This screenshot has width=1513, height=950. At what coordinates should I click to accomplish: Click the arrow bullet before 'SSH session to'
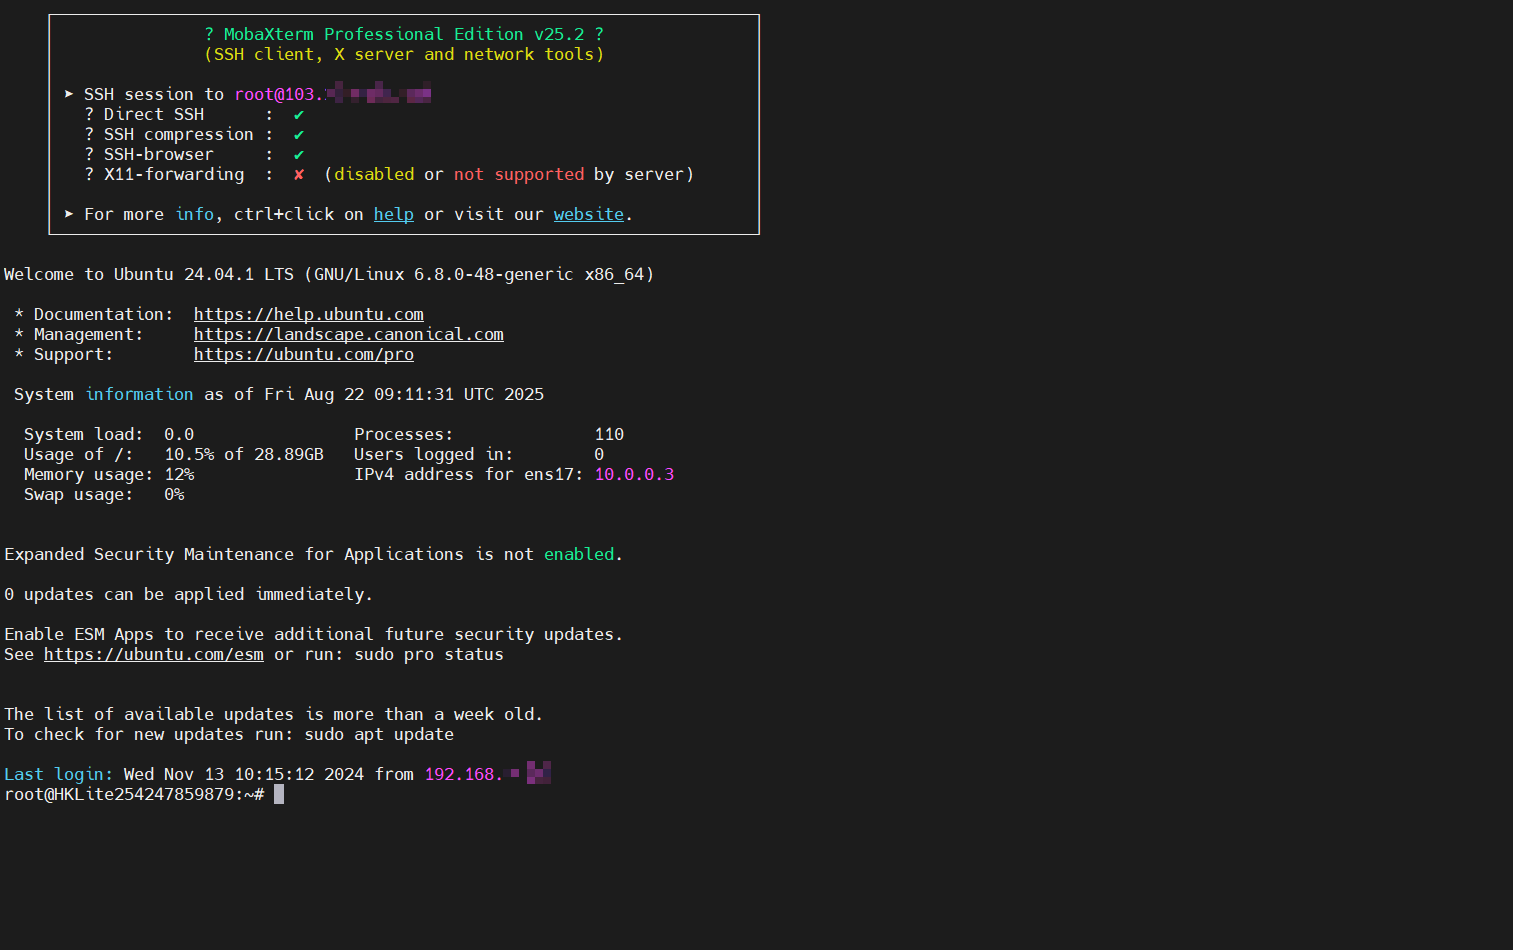pos(69,94)
